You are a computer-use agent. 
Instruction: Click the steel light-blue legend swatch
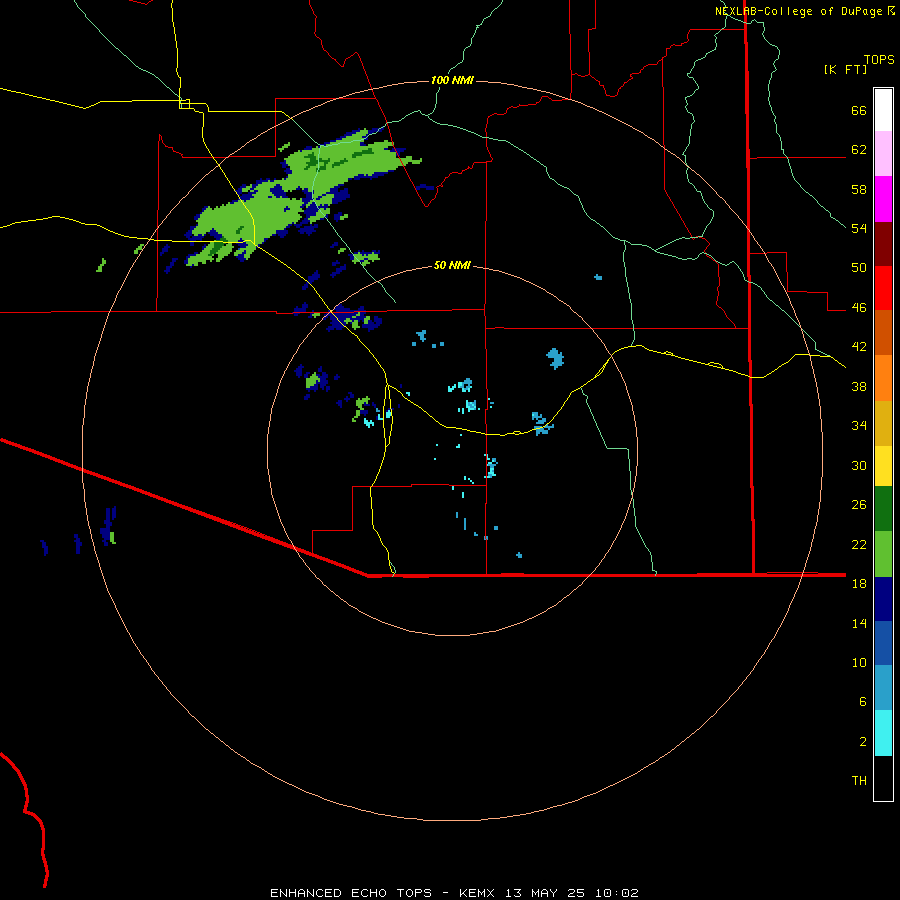pyautogui.click(x=883, y=687)
